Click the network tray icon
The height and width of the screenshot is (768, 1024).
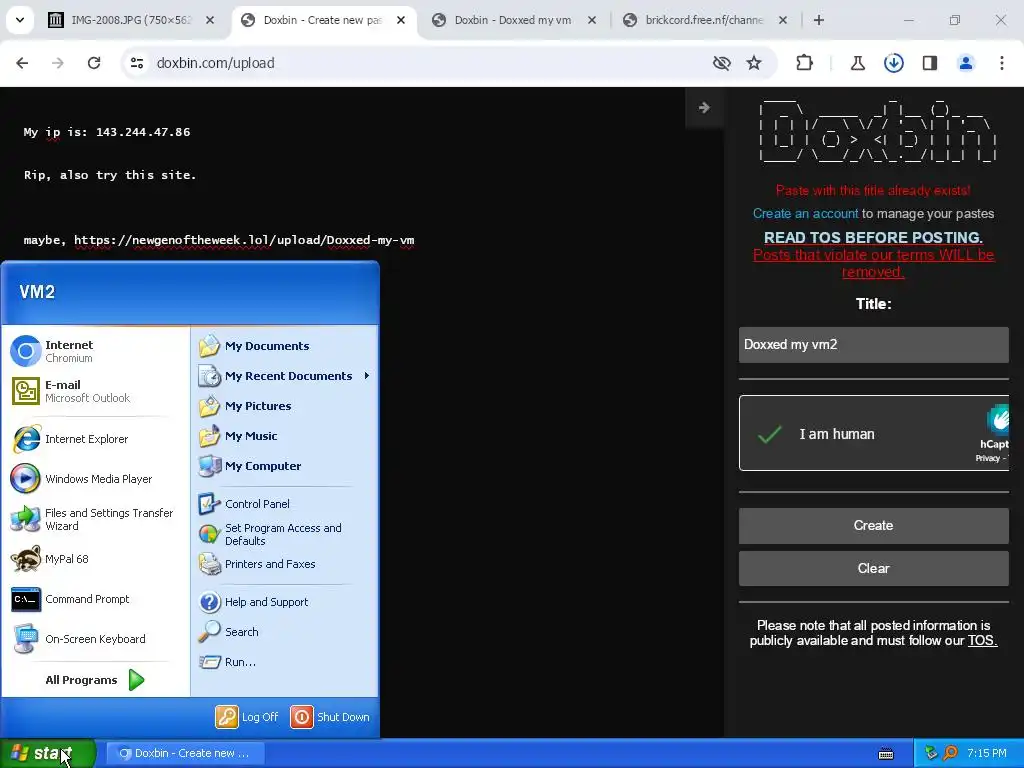(931, 753)
